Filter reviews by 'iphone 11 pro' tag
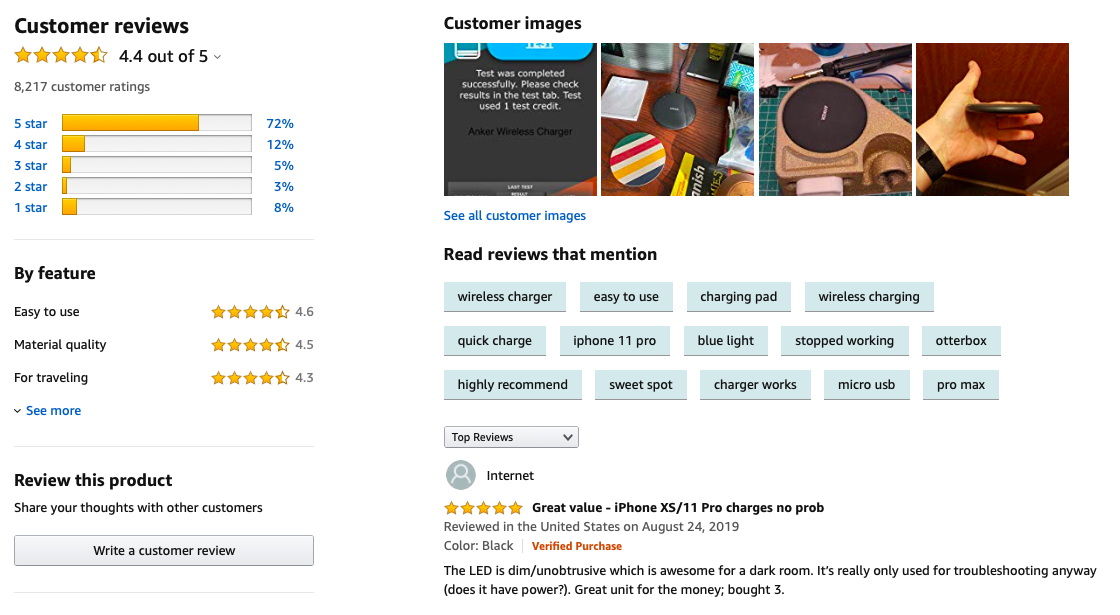This screenshot has width=1120, height=615. tap(614, 341)
